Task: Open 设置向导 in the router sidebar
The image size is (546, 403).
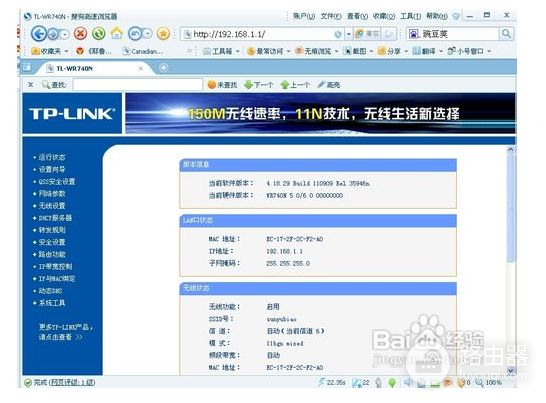Action: pyautogui.click(x=52, y=169)
